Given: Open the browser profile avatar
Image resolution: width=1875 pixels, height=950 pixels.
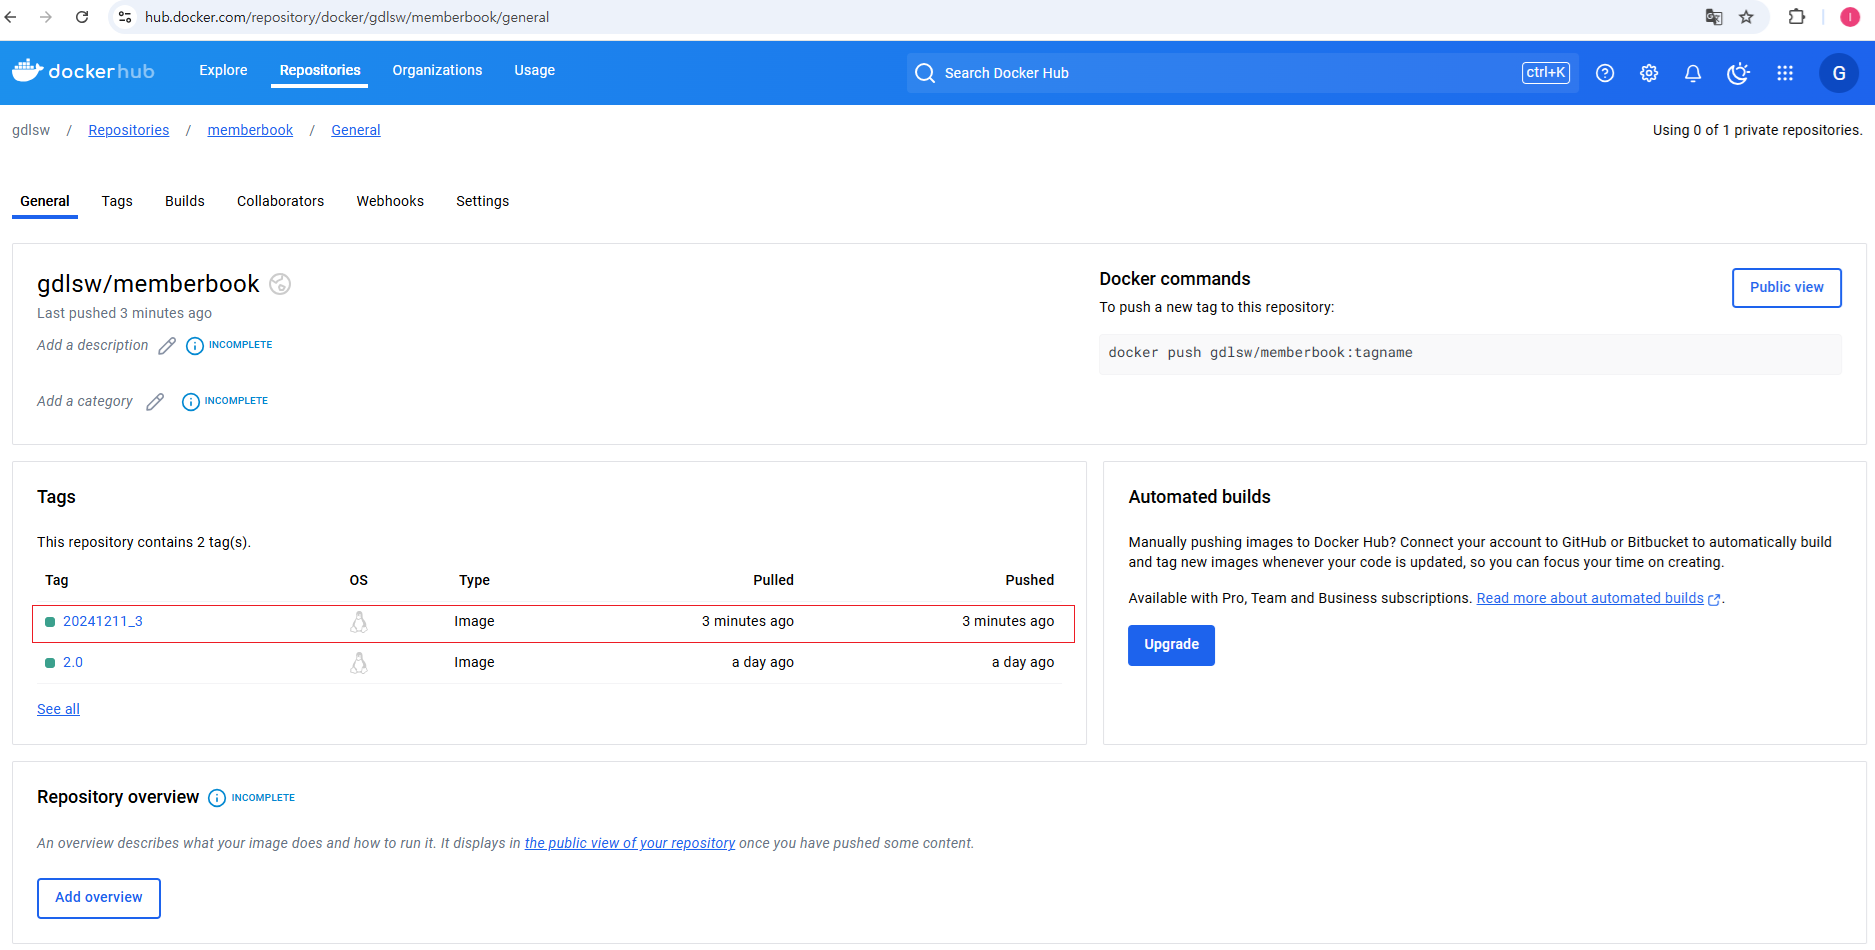Looking at the screenshot, I should click(x=1850, y=17).
